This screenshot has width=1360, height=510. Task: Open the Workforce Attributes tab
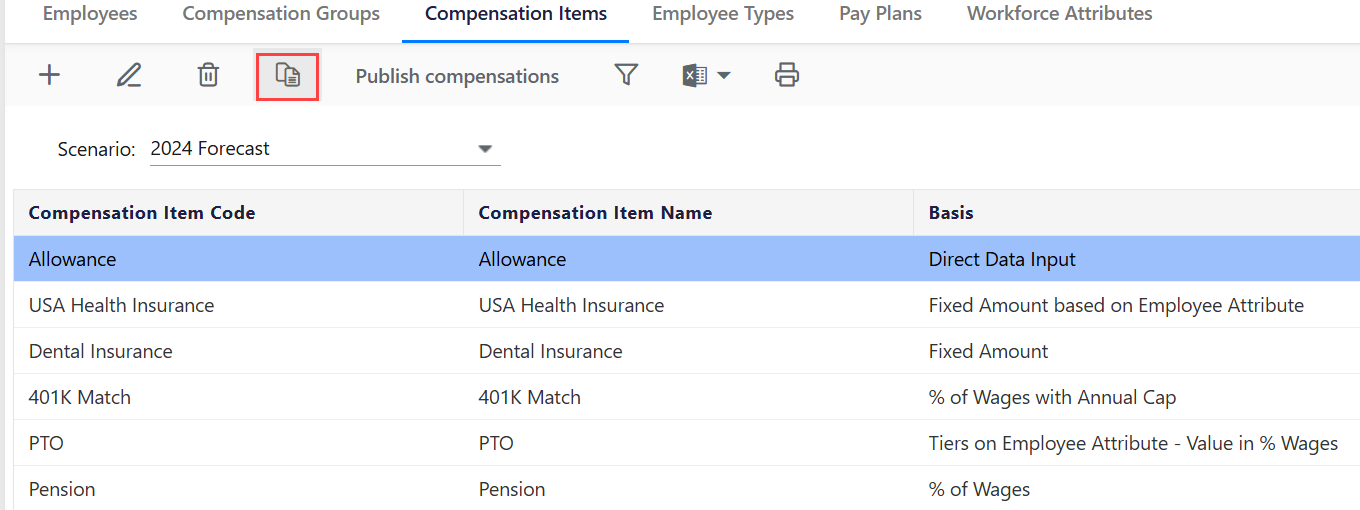tap(1059, 14)
